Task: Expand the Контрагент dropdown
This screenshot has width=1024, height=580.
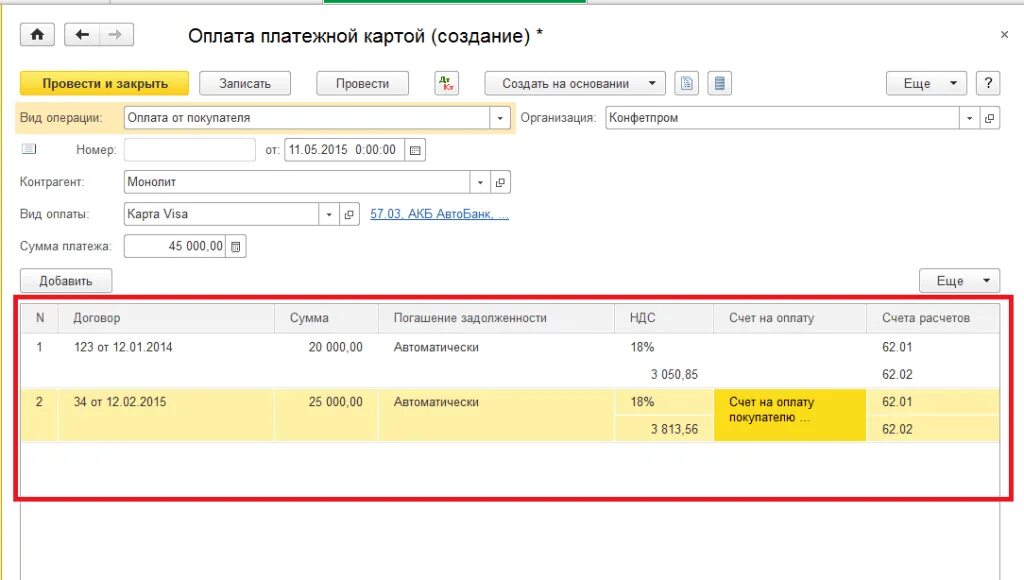Action: (x=480, y=182)
